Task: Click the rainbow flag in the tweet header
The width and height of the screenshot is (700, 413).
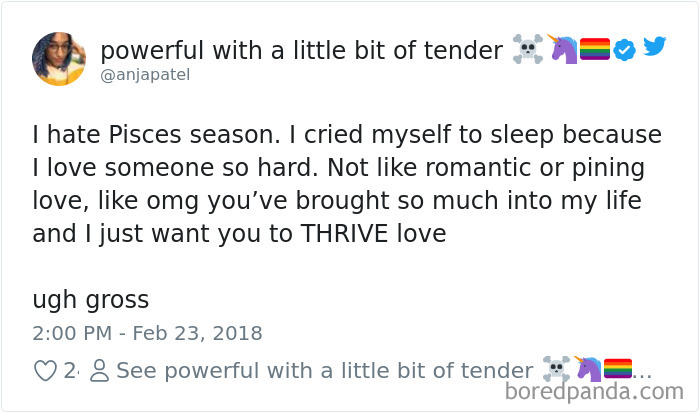Action: click(x=594, y=48)
